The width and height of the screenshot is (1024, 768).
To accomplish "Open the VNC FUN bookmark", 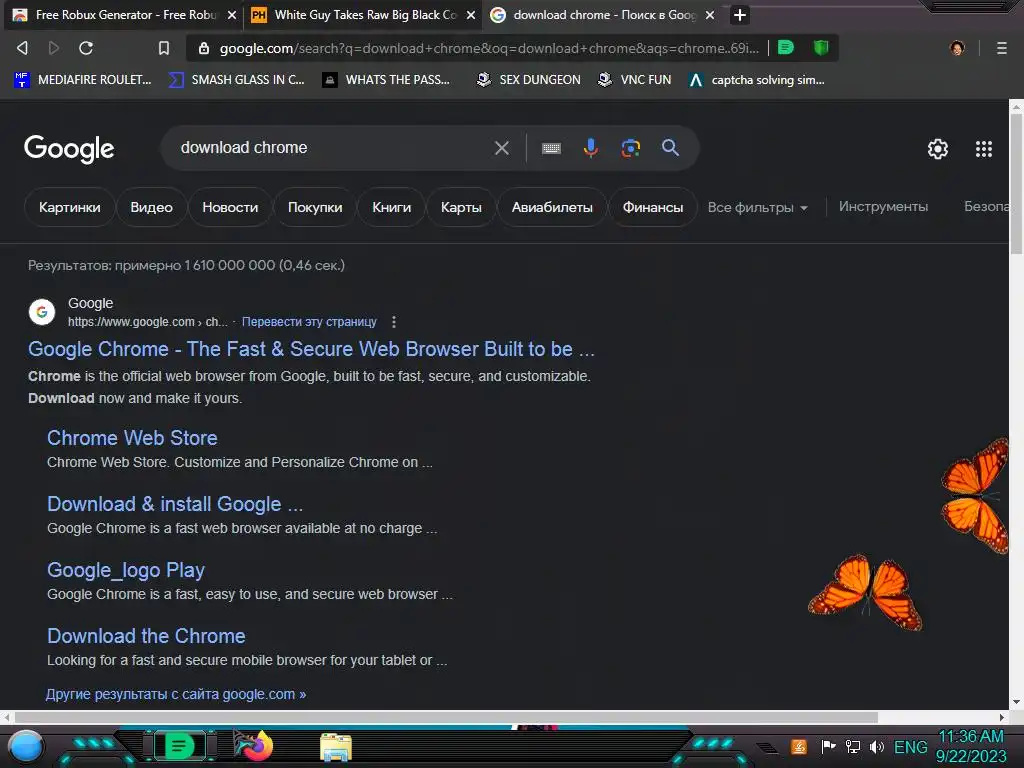I will [x=635, y=80].
